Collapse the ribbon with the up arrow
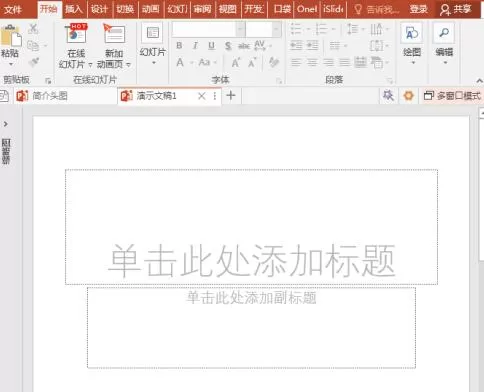The width and height of the screenshot is (484, 392). pyautogui.click(x=479, y=81)
